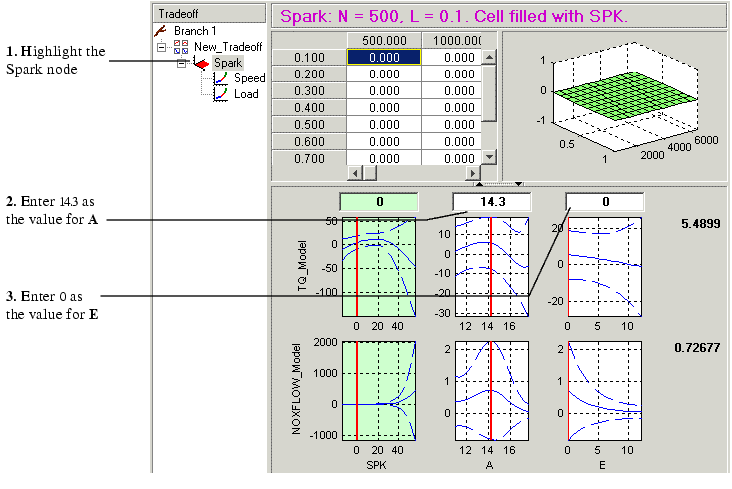Click the red Spark table icon
Viewport: 732px width, 489px height.
click(202, 63)
